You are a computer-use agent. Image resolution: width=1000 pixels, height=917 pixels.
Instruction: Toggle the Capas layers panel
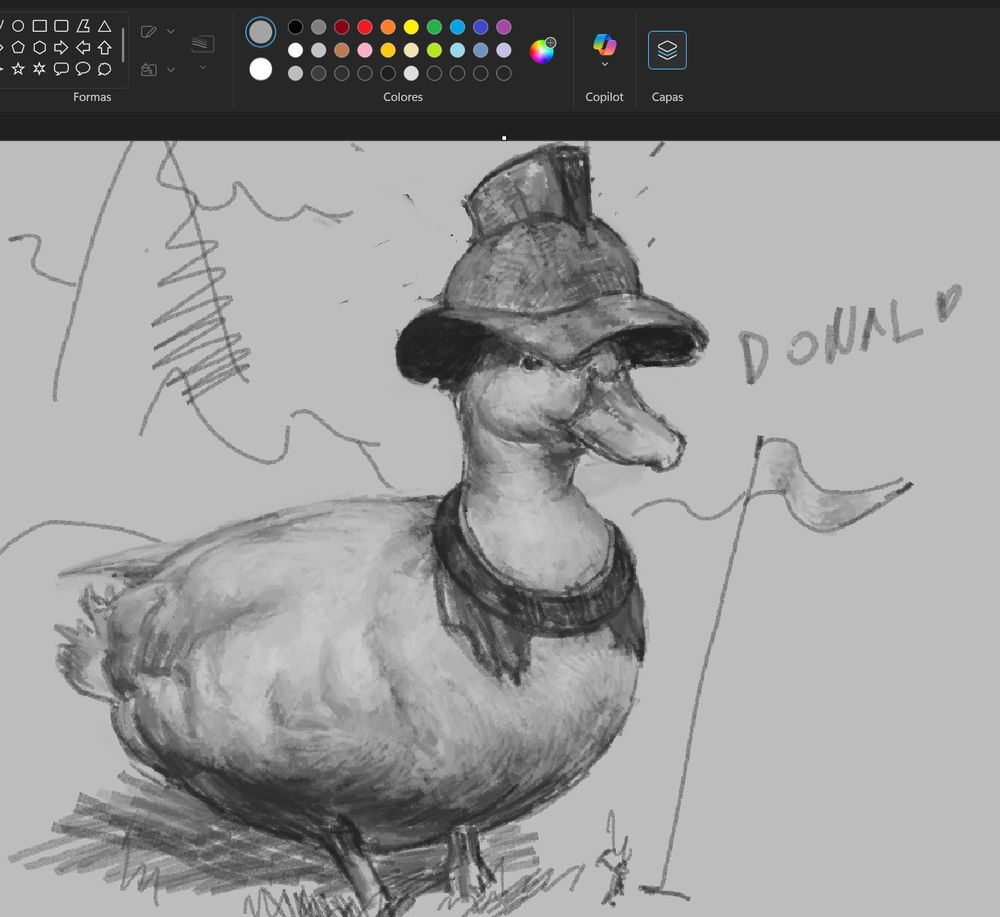pyautogui.click(x=667, y=50)
